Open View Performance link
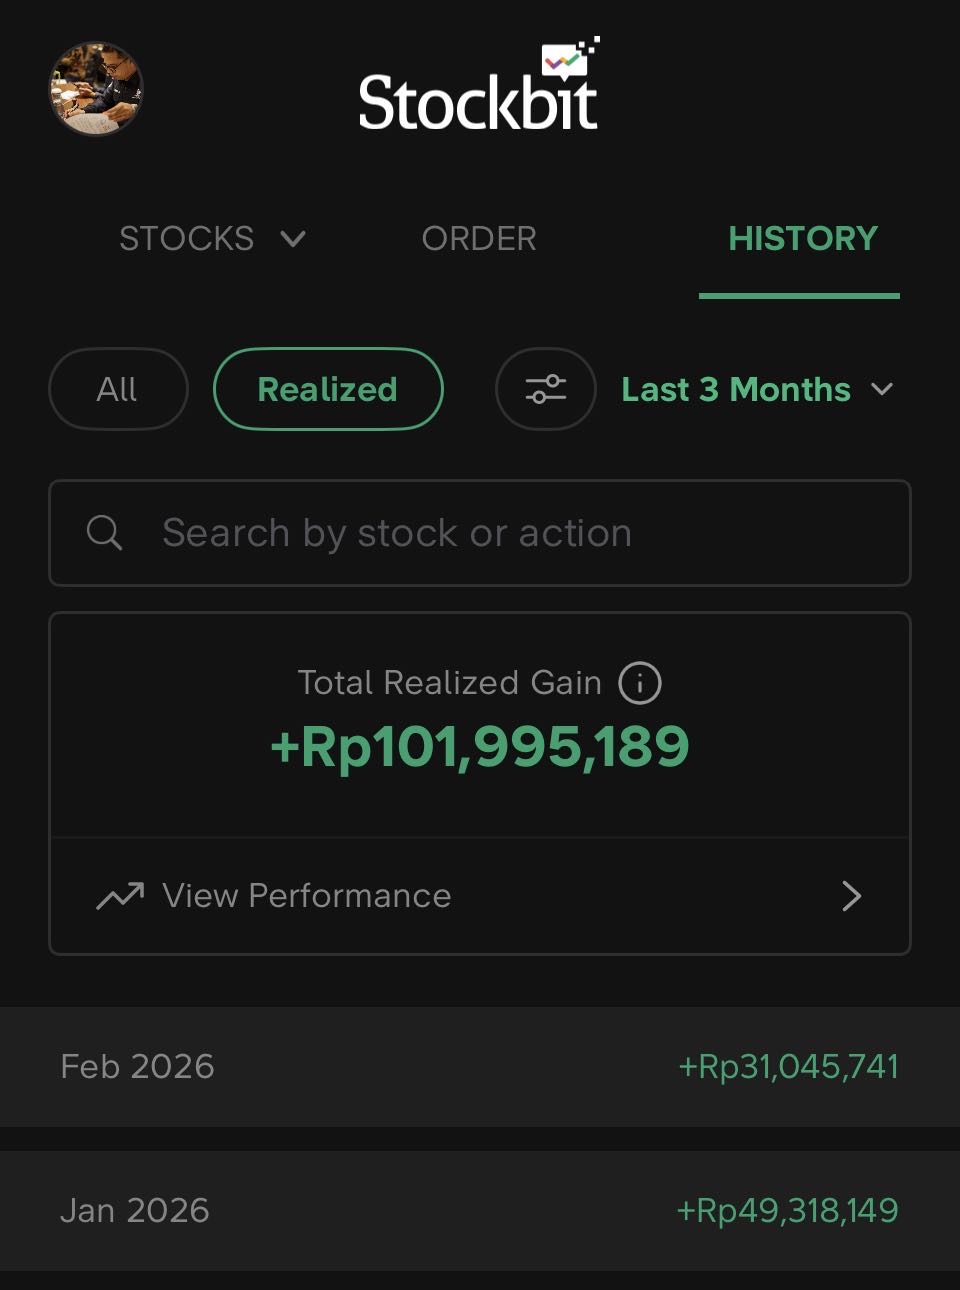The height and width of the screenshot is (1290, 960). 307,896
